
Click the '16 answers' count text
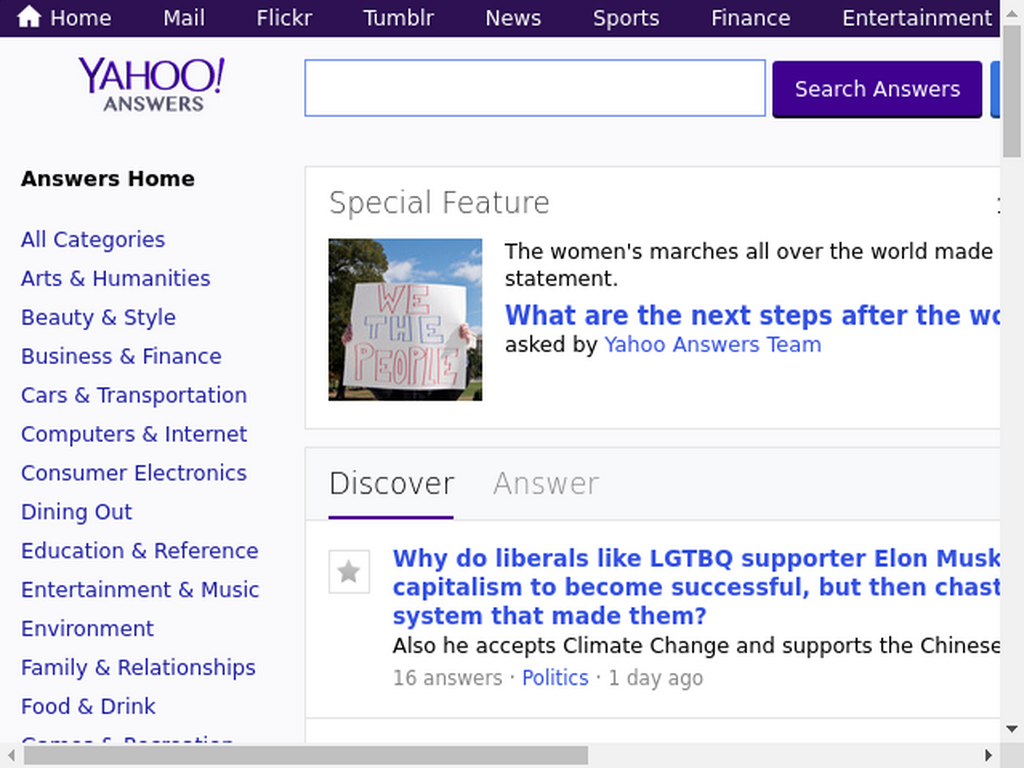[x=447, y=678]
